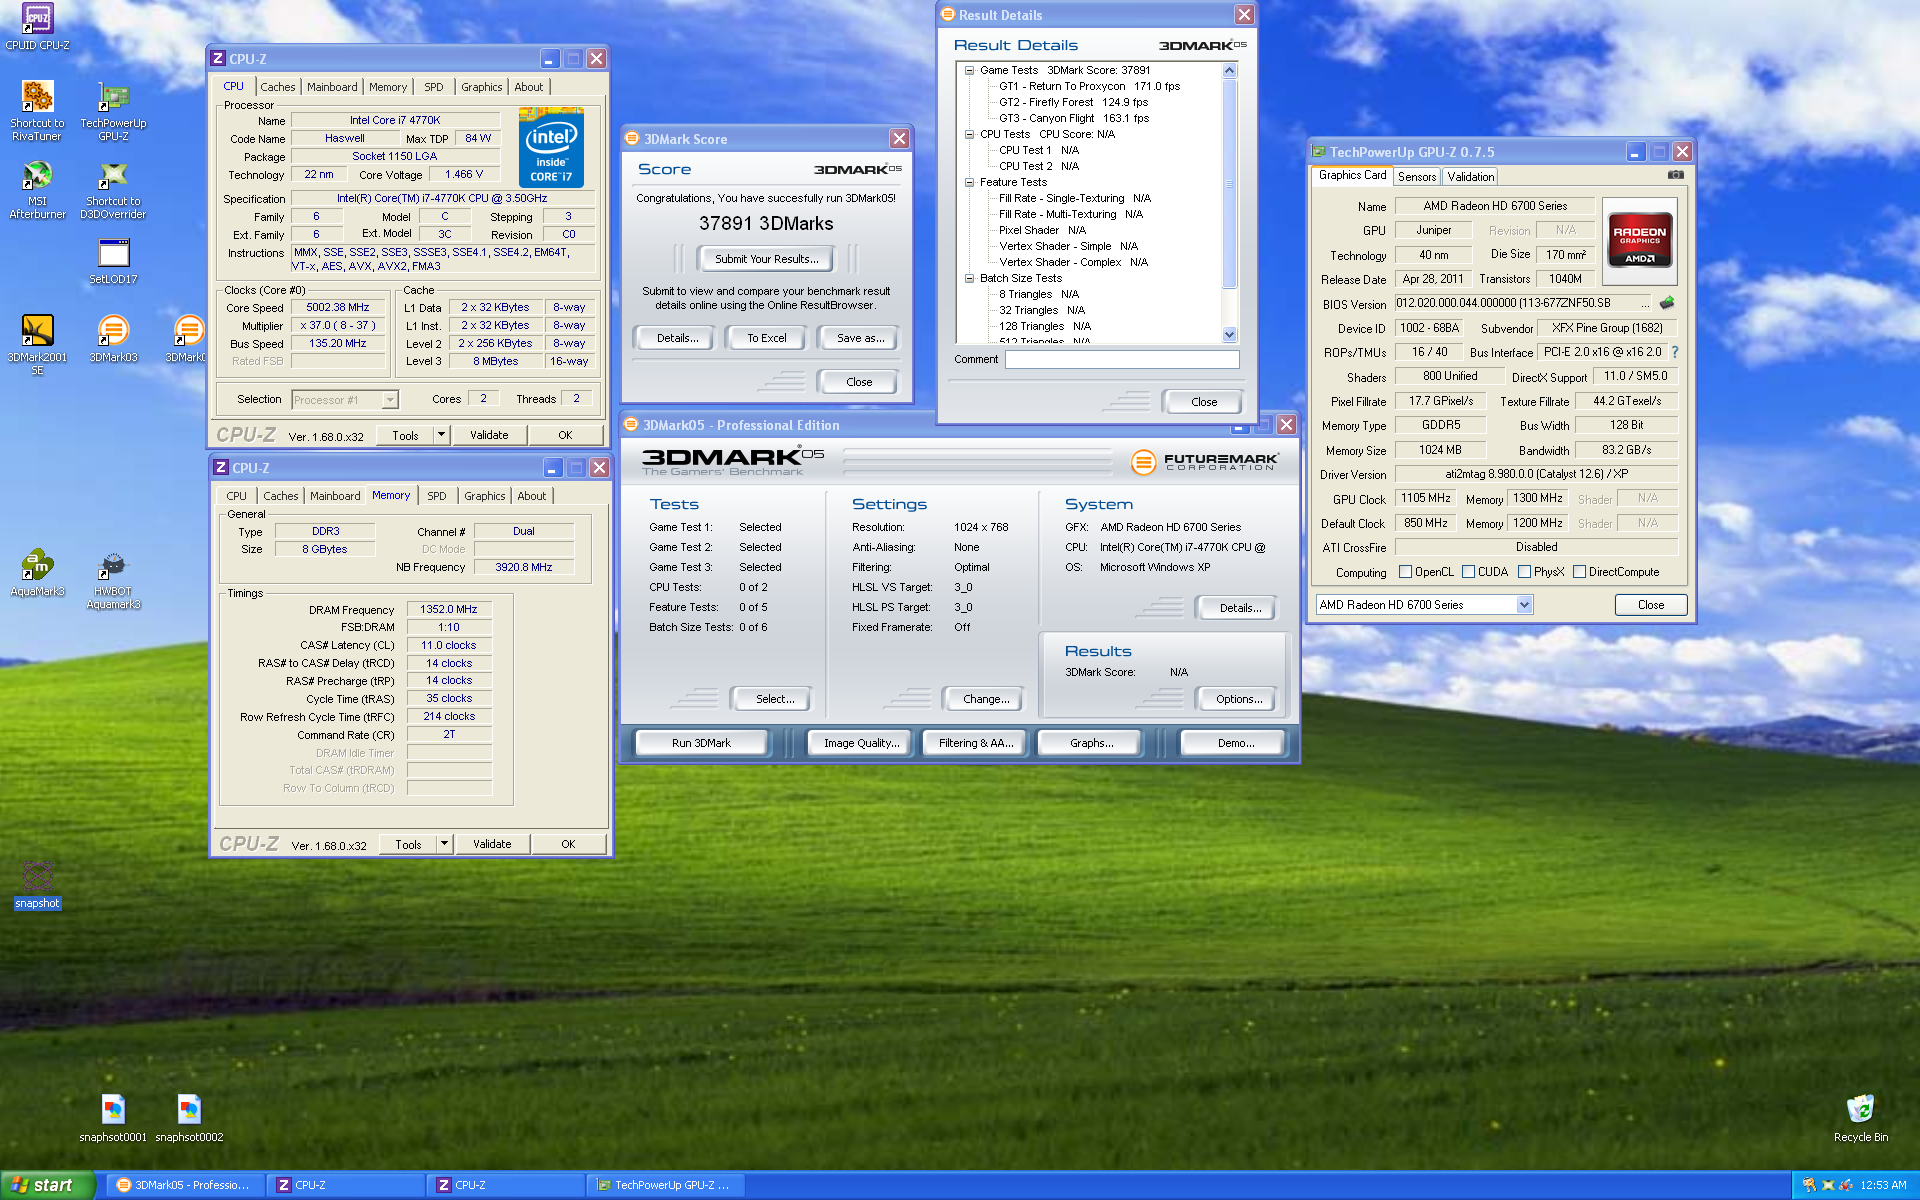Enable the CUDA checkbox in GPU-Z
The width and height of the screenshot is (1920, 1200).
[x=1468, y=572]
